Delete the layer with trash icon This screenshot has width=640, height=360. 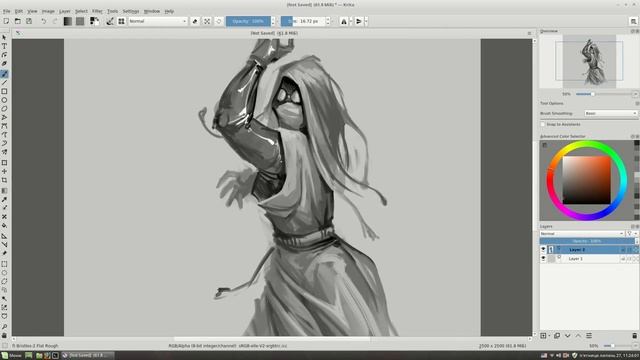pos(634,336)
